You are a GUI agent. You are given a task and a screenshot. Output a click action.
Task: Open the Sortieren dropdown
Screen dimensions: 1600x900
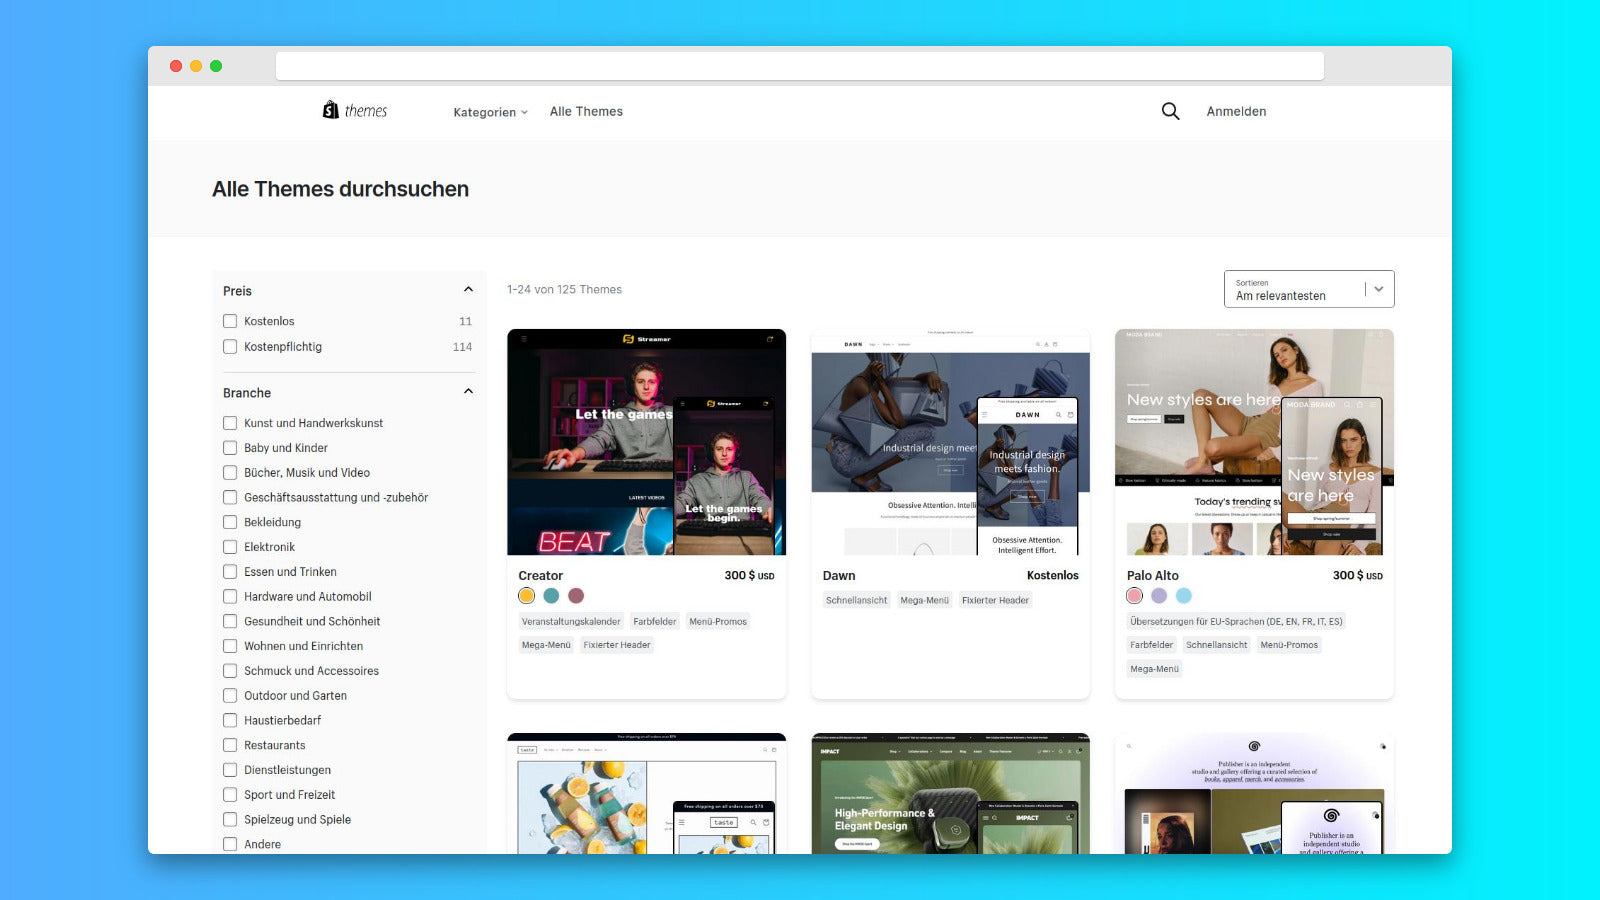click(1308, 289)
